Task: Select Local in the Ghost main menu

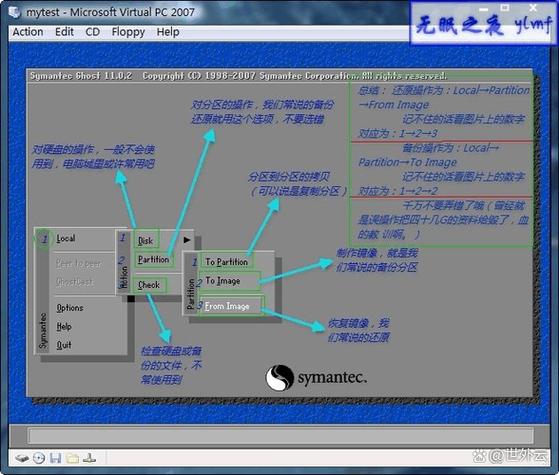Action: click(x=66, y=238)
